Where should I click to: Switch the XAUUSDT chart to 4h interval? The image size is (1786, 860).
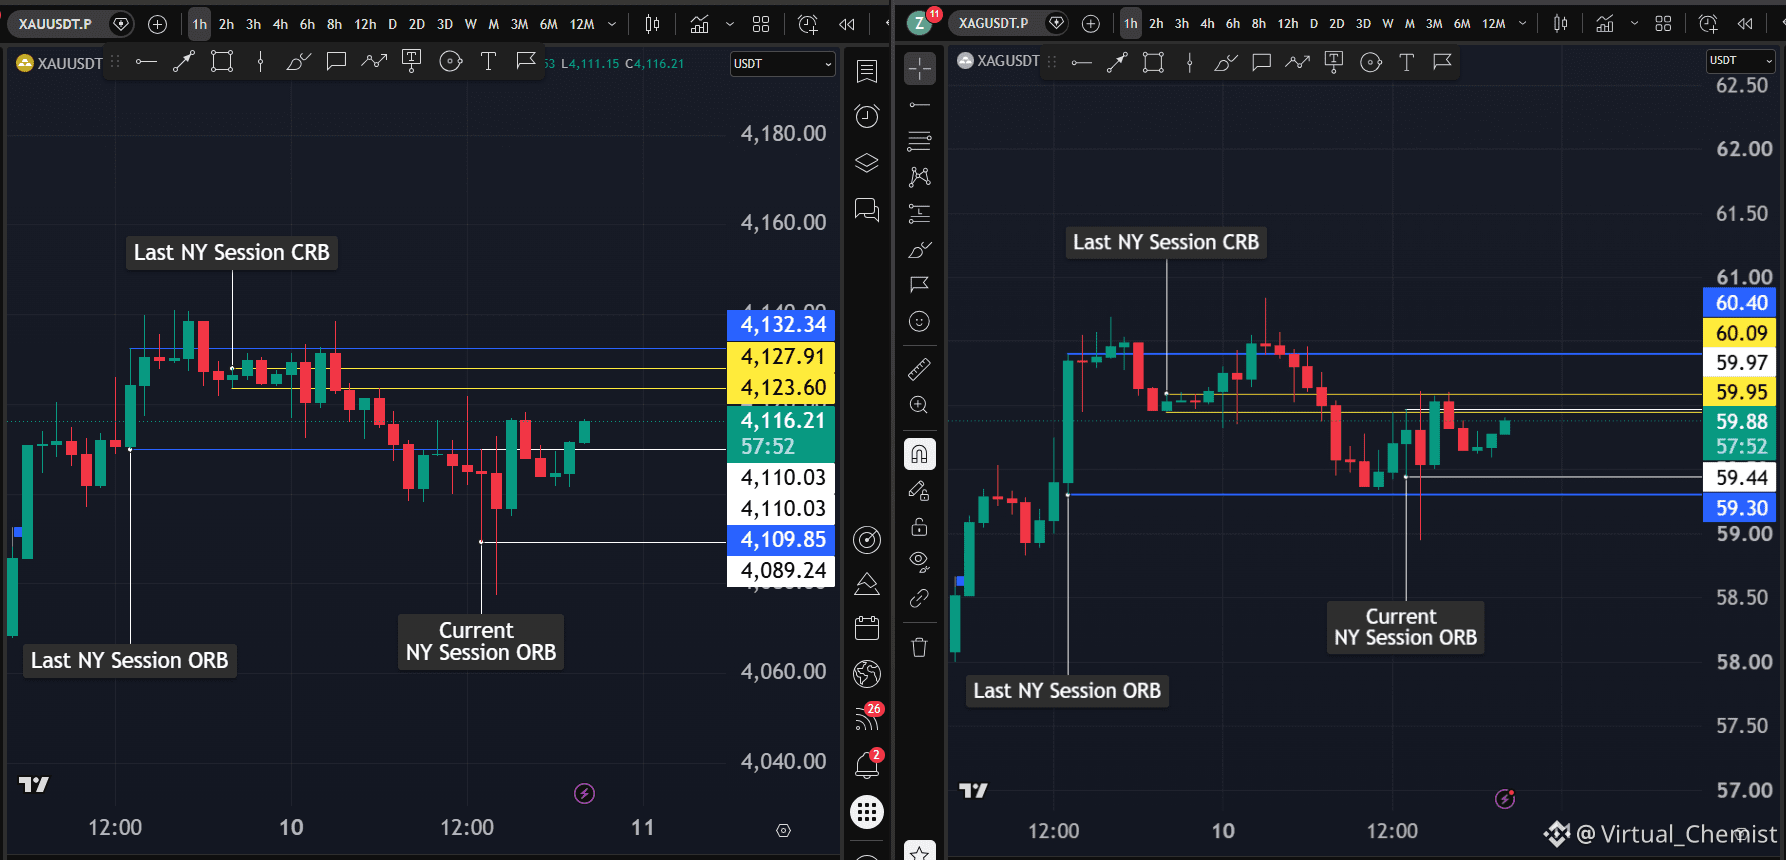pyautogui.click(x=280, y=24)
